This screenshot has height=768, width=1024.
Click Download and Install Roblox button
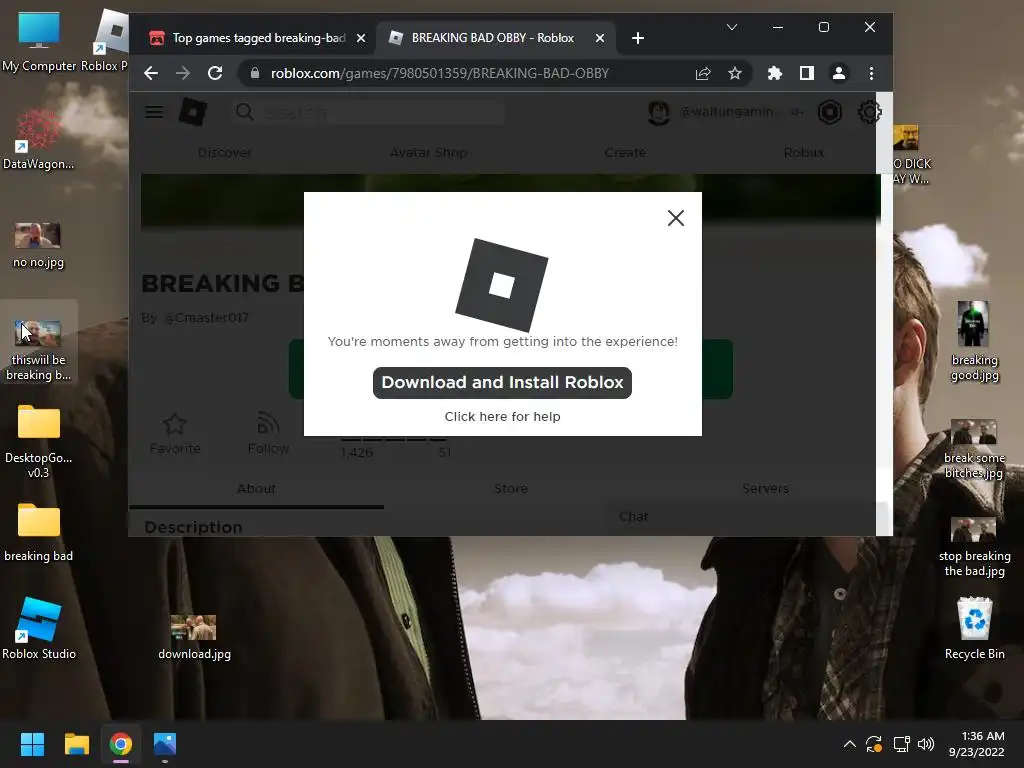tap(502, 383)
